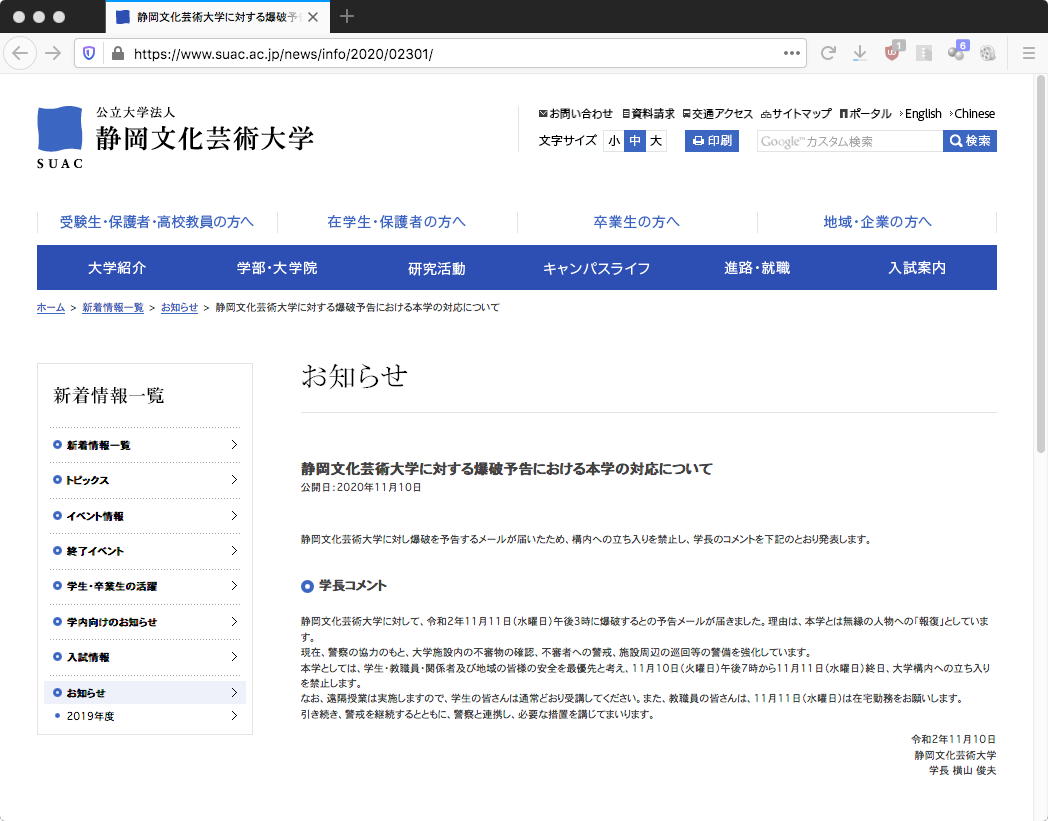Viewport: 1048px width, 821px height.
Task: Click the tracking protection shield in address bar
Action: tap(90, 54)
